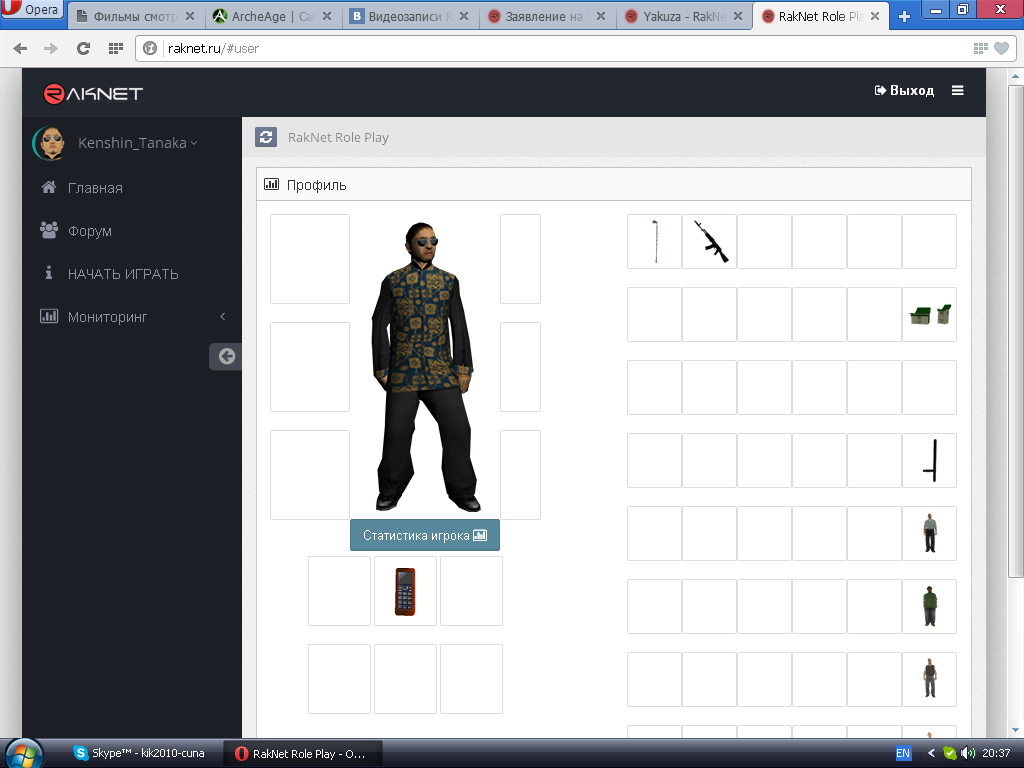Click the RakNet logo in header

[93, 93]
